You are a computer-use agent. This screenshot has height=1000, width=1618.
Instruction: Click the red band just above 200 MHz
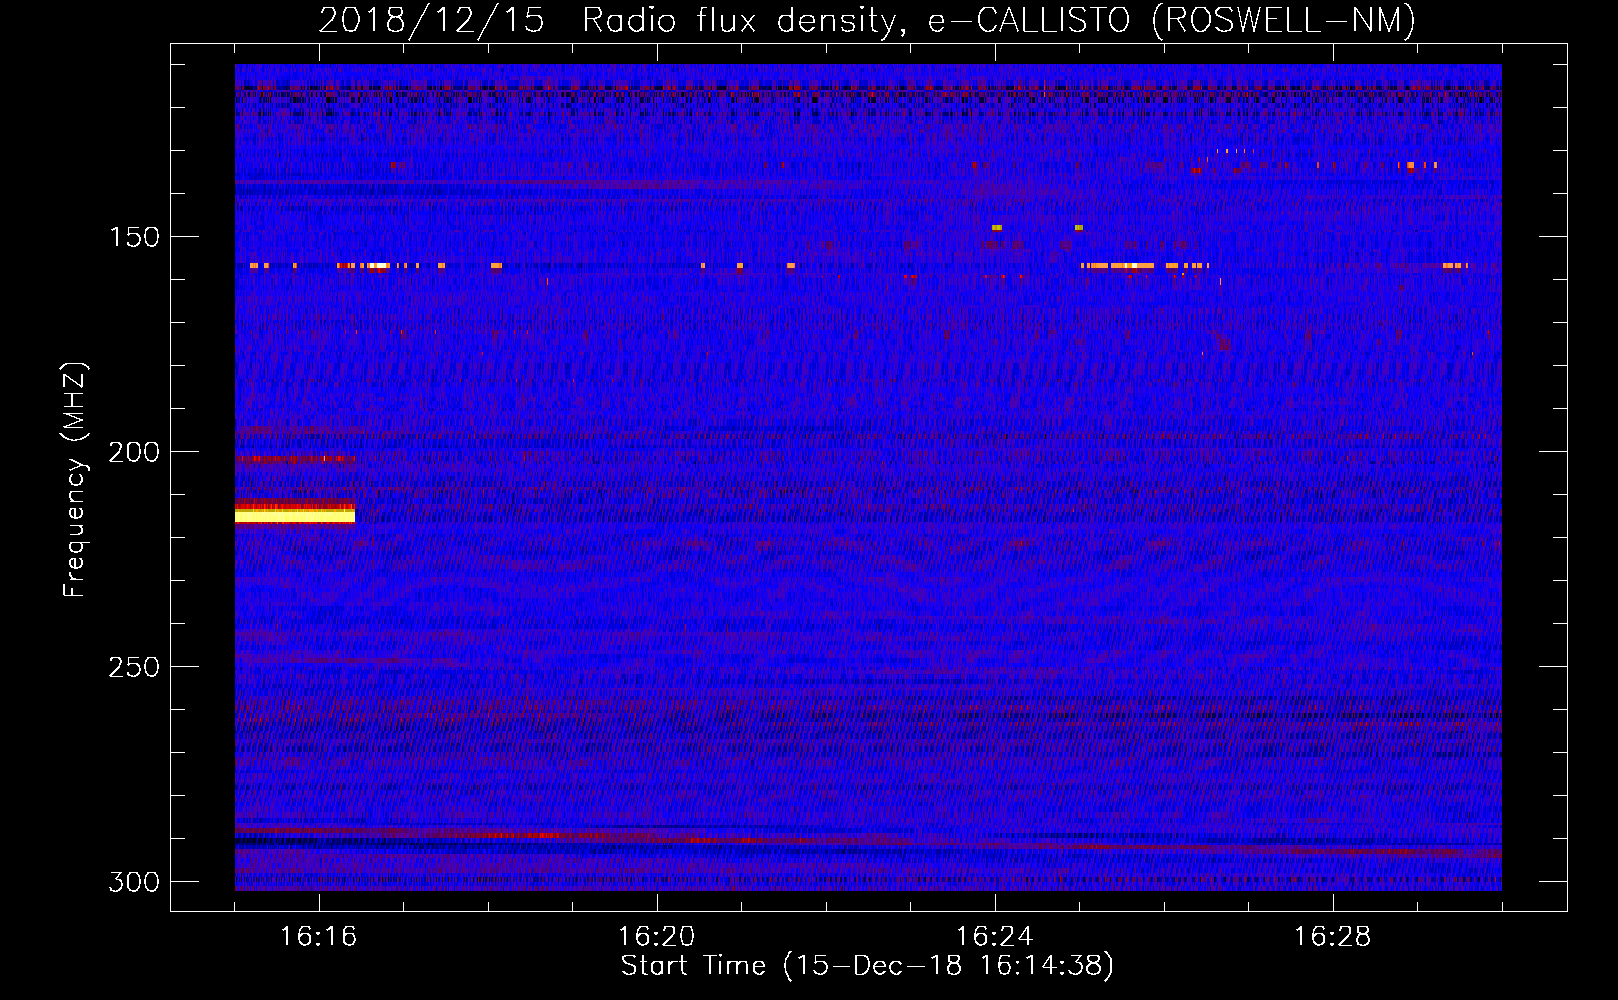tap(295, 459)
